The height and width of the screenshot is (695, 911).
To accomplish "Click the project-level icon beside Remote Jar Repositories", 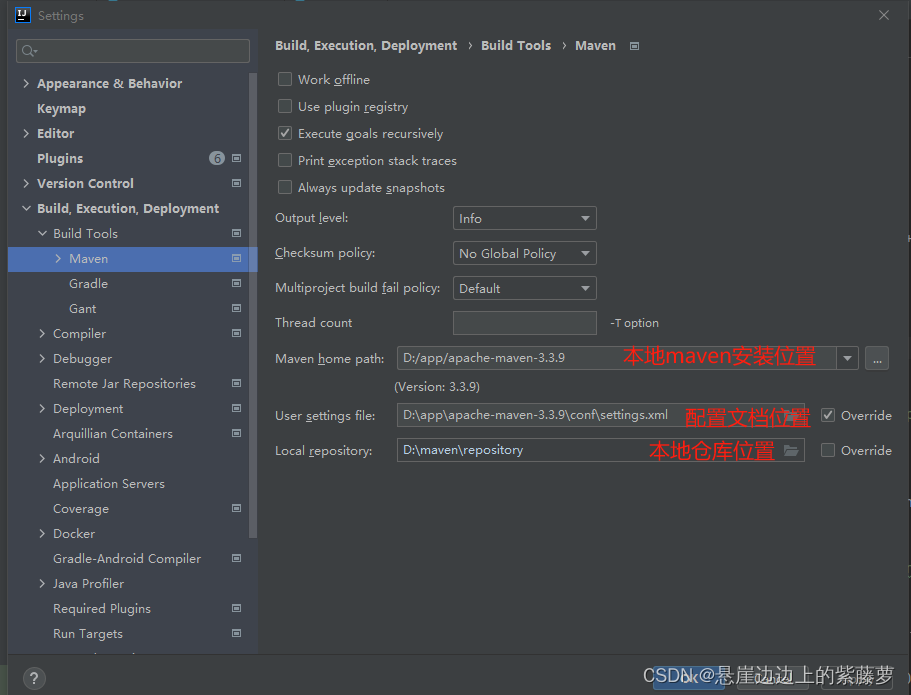I will pyautogui.click(x=236, y=383).
